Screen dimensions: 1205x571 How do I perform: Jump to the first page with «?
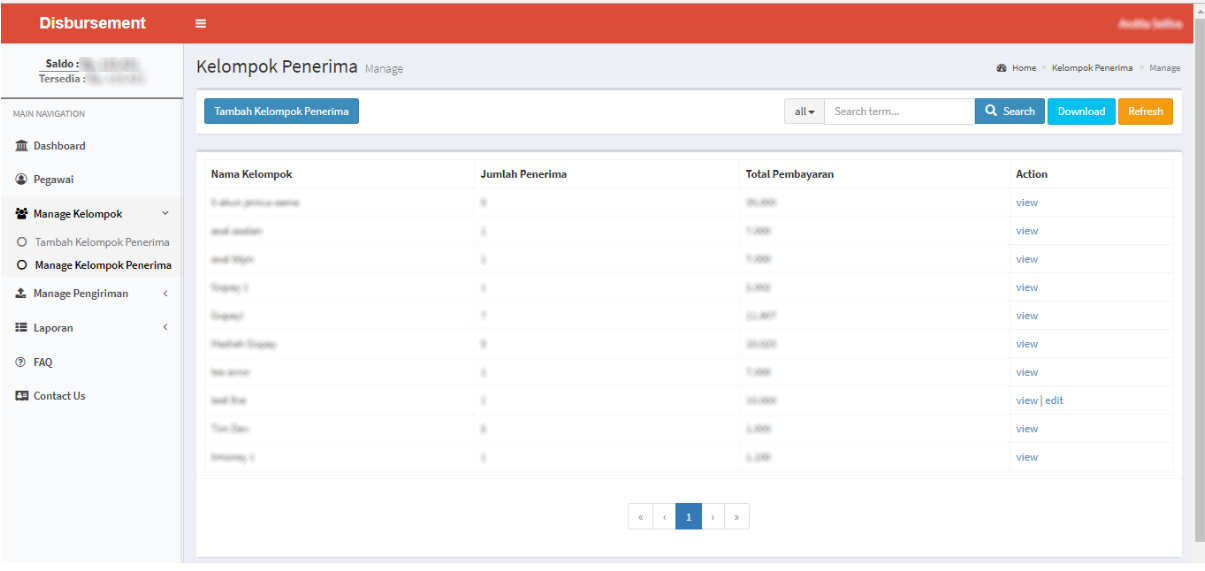pos(640,517)
